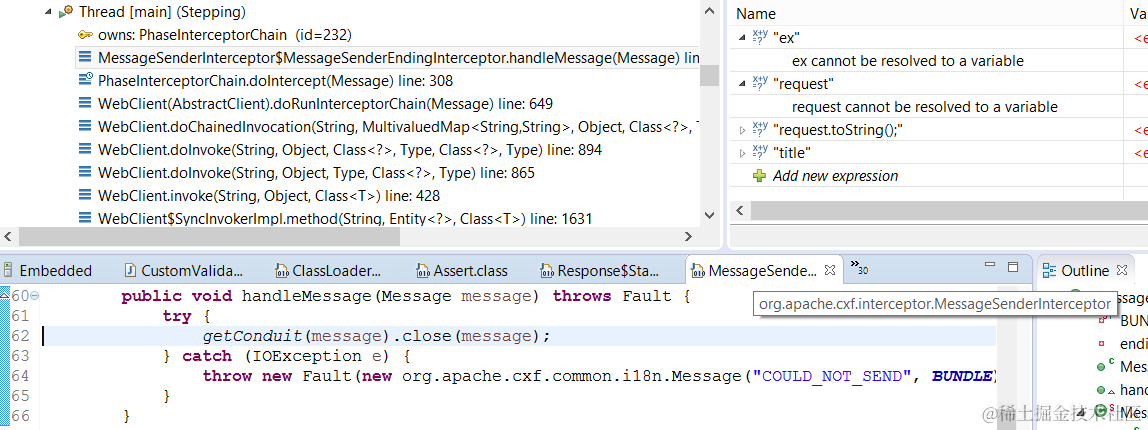
Task: Select the "request.toString();" expression row
Action: 926,130
